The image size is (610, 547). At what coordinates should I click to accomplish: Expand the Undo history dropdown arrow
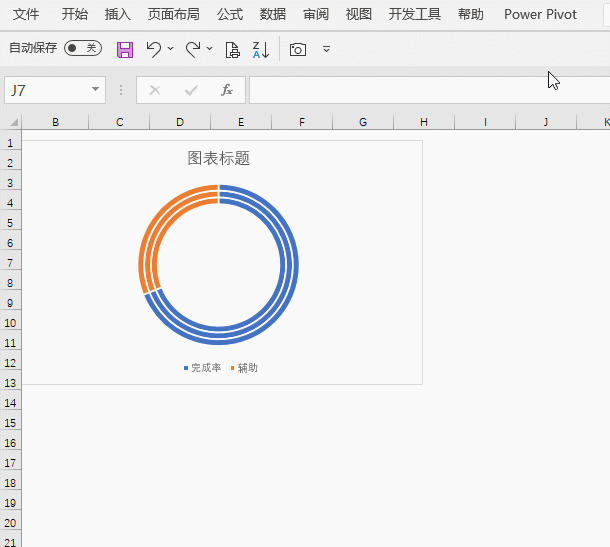(x=170, y=49)
